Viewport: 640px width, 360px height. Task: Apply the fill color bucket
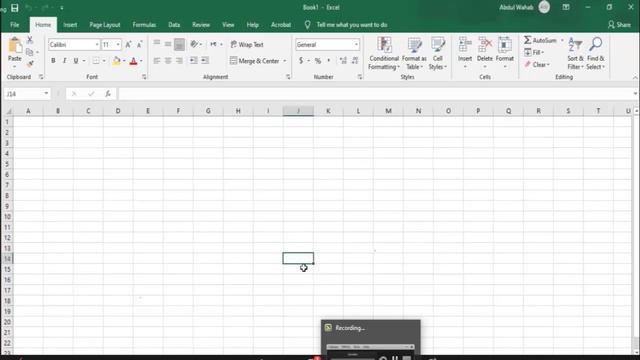point(116,61)
